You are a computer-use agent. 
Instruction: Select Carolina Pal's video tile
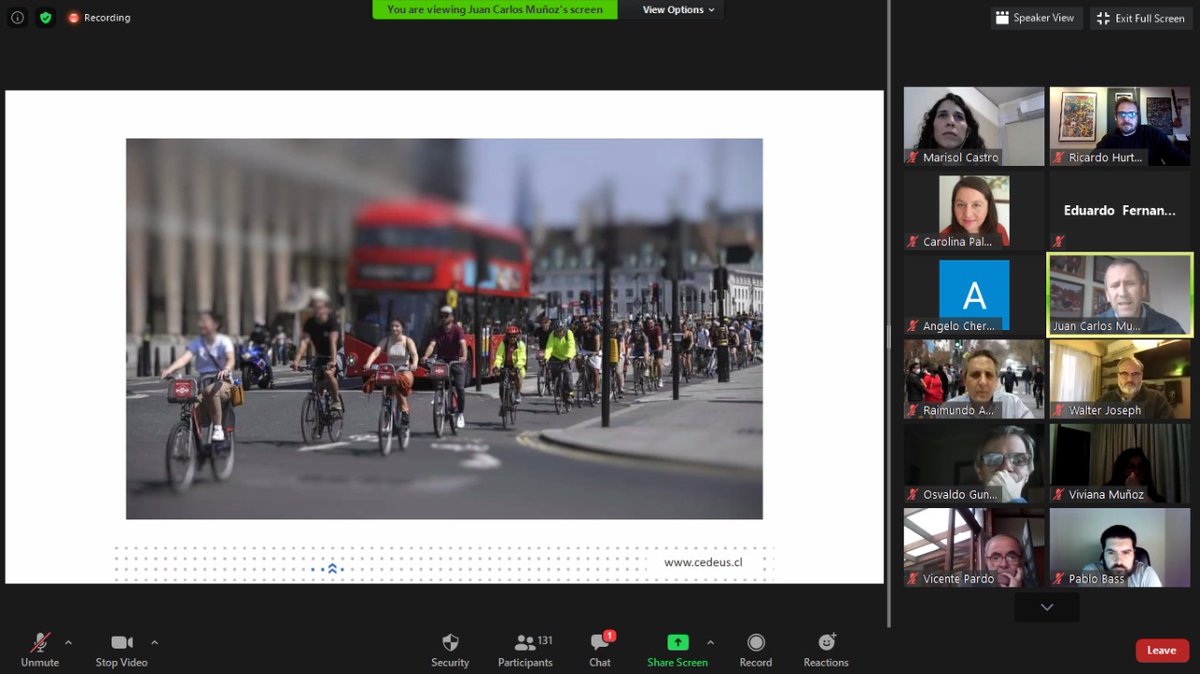coord(974,210)
